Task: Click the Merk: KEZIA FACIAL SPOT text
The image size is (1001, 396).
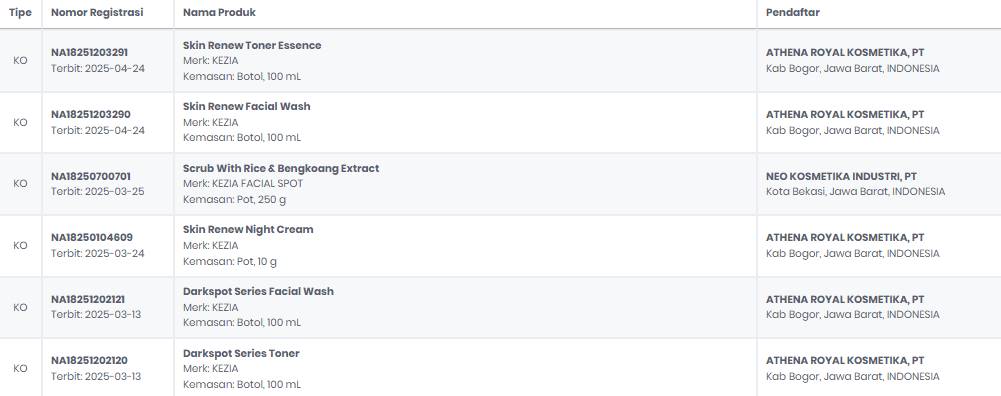Action: [x=243, y=183]
